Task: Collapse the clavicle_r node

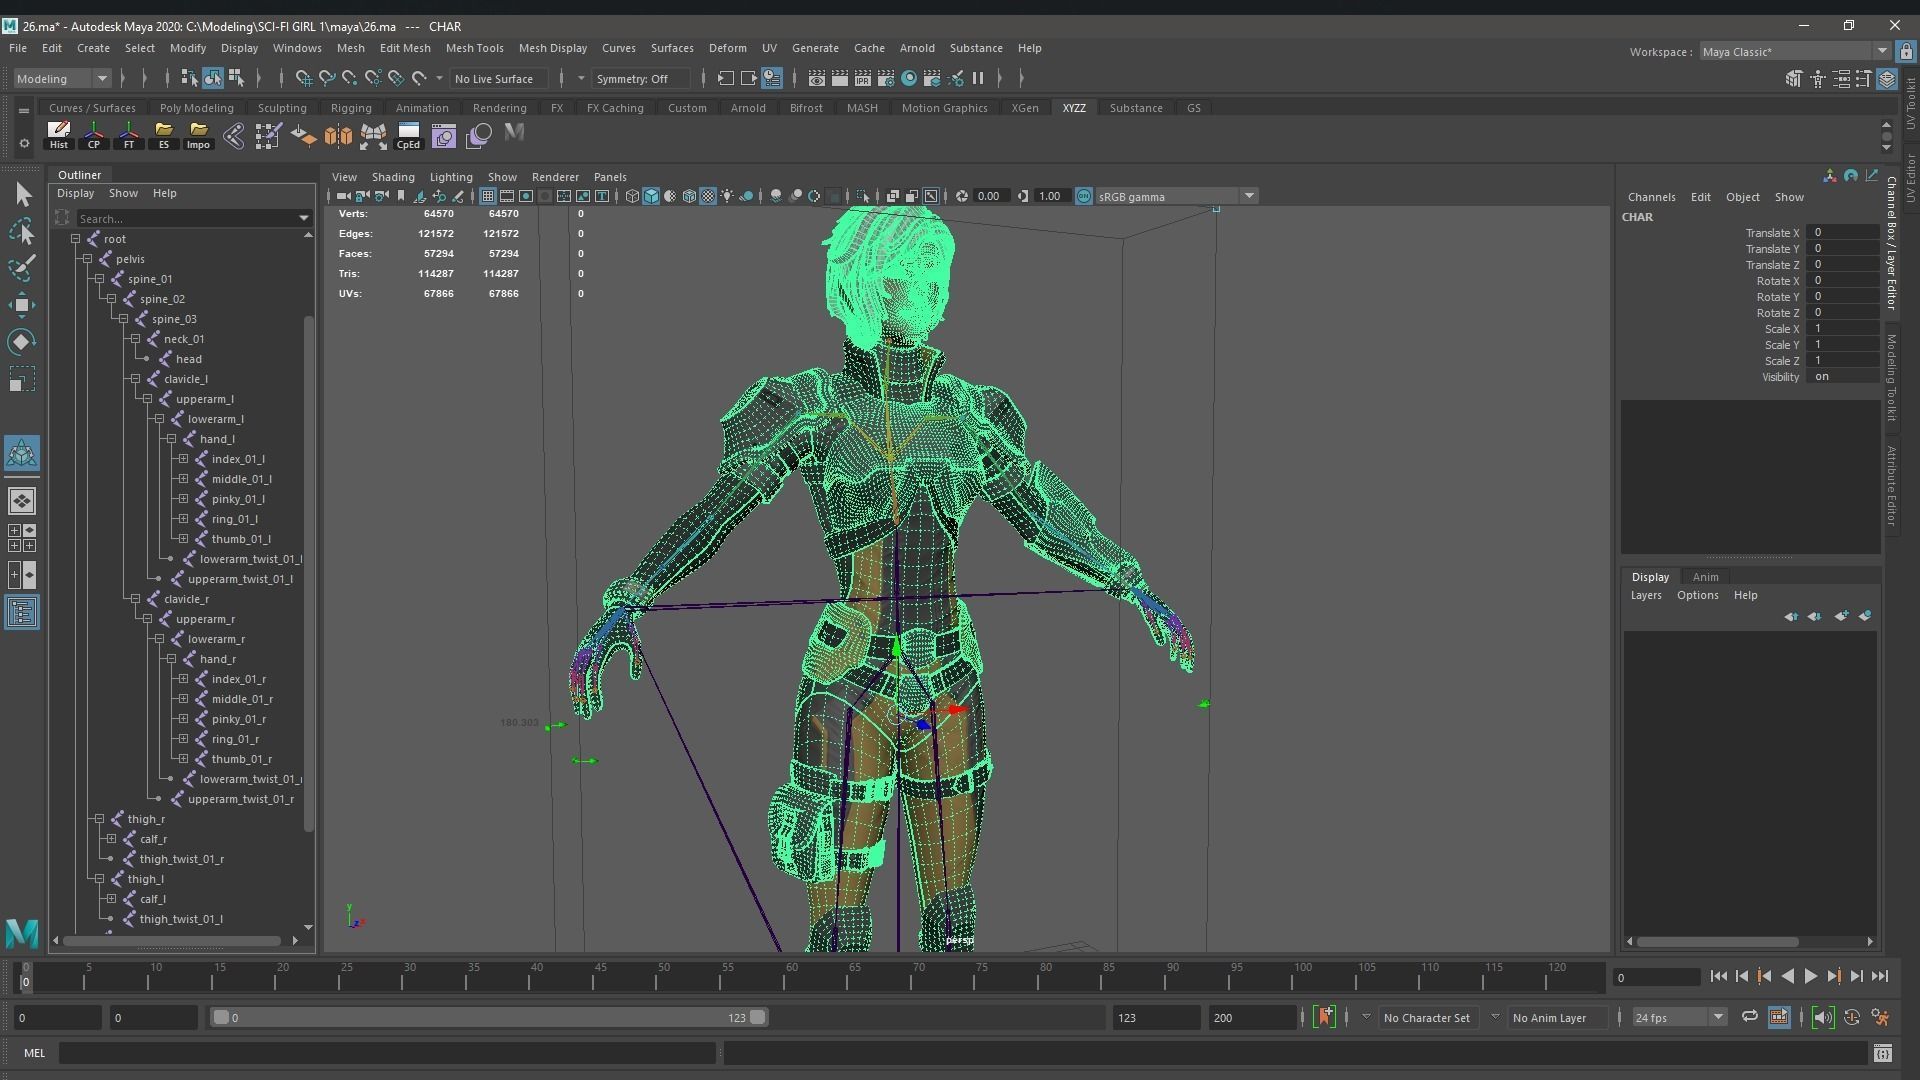Action: click(135, 599)
